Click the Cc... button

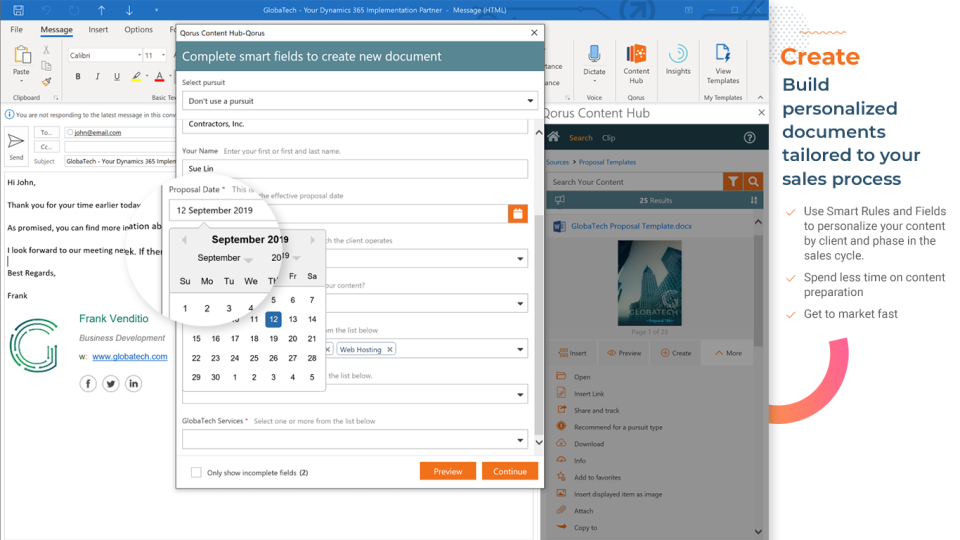[47, 147]
